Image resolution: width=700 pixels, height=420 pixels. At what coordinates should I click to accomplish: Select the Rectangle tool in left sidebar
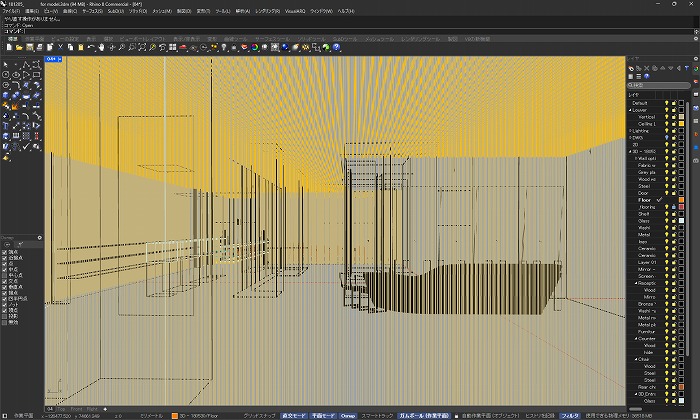(x=37, y=75)
